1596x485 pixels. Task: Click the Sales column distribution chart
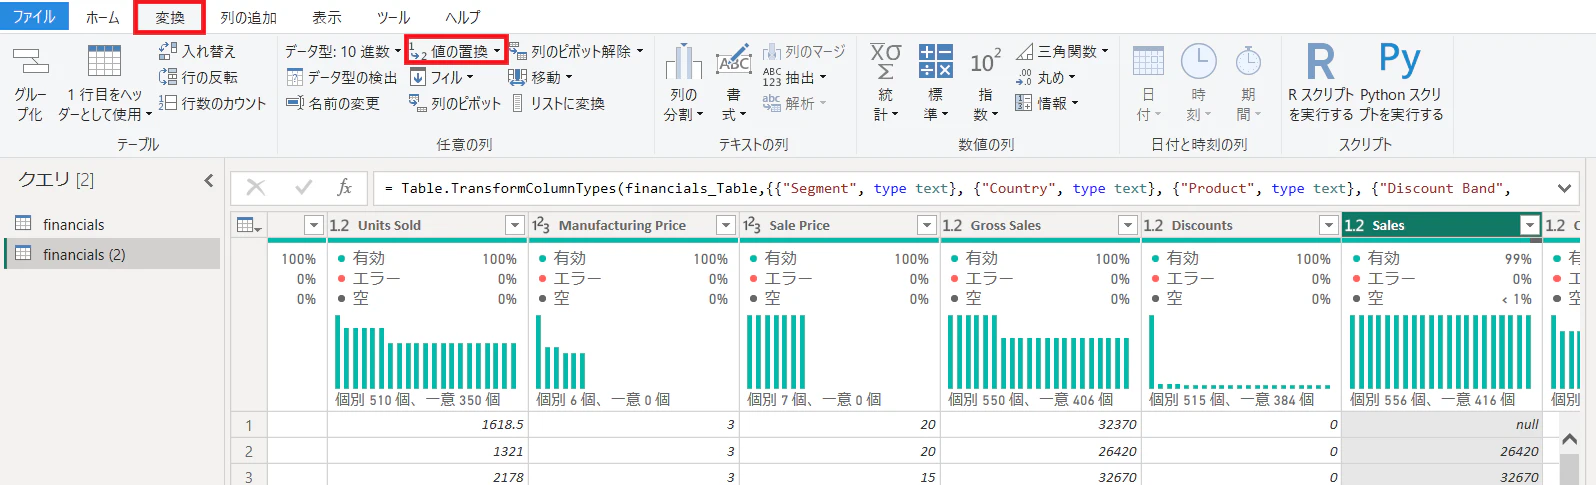click(1440, 352)
